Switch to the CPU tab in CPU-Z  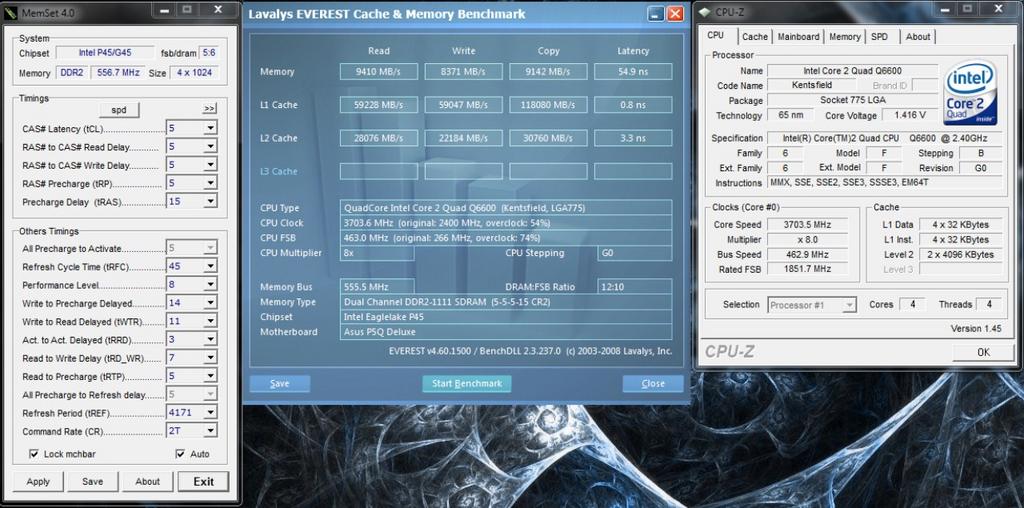(716, 36)
